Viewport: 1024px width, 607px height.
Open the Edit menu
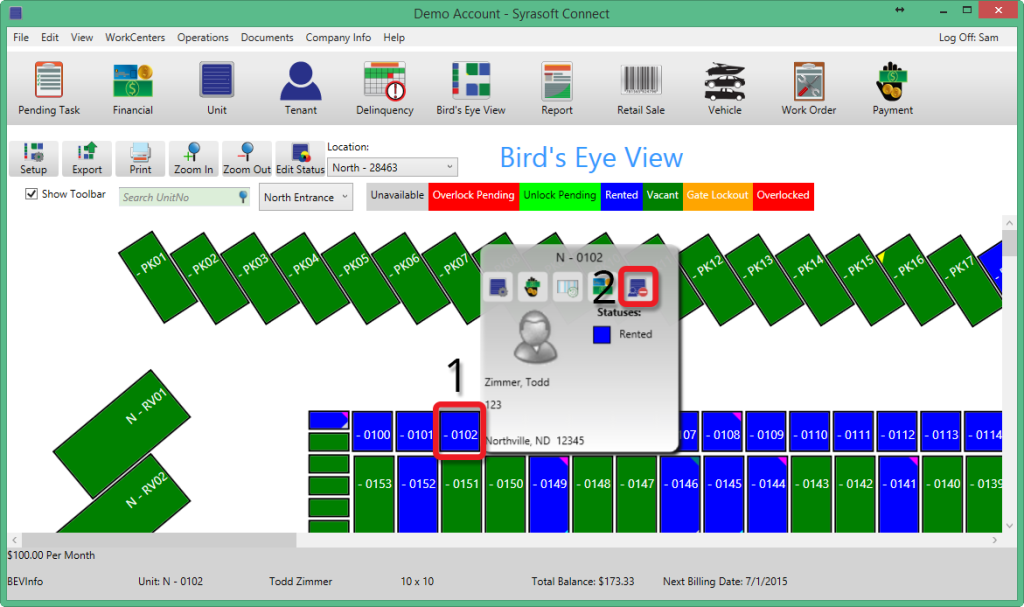50,37
